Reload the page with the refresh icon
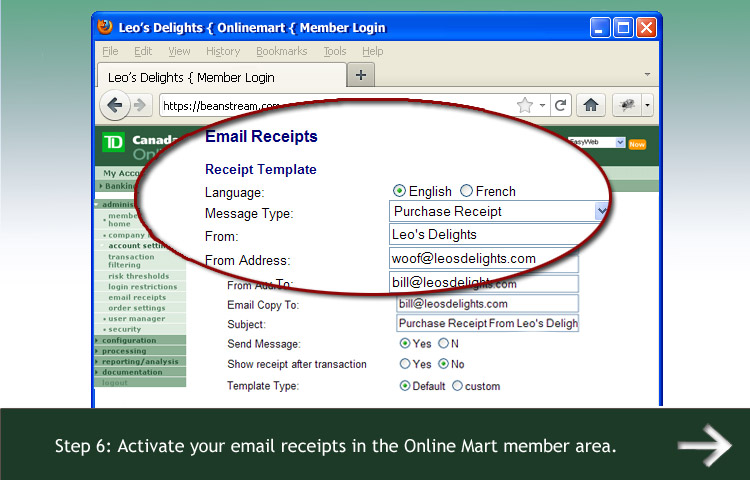 (x=561, y=105)
